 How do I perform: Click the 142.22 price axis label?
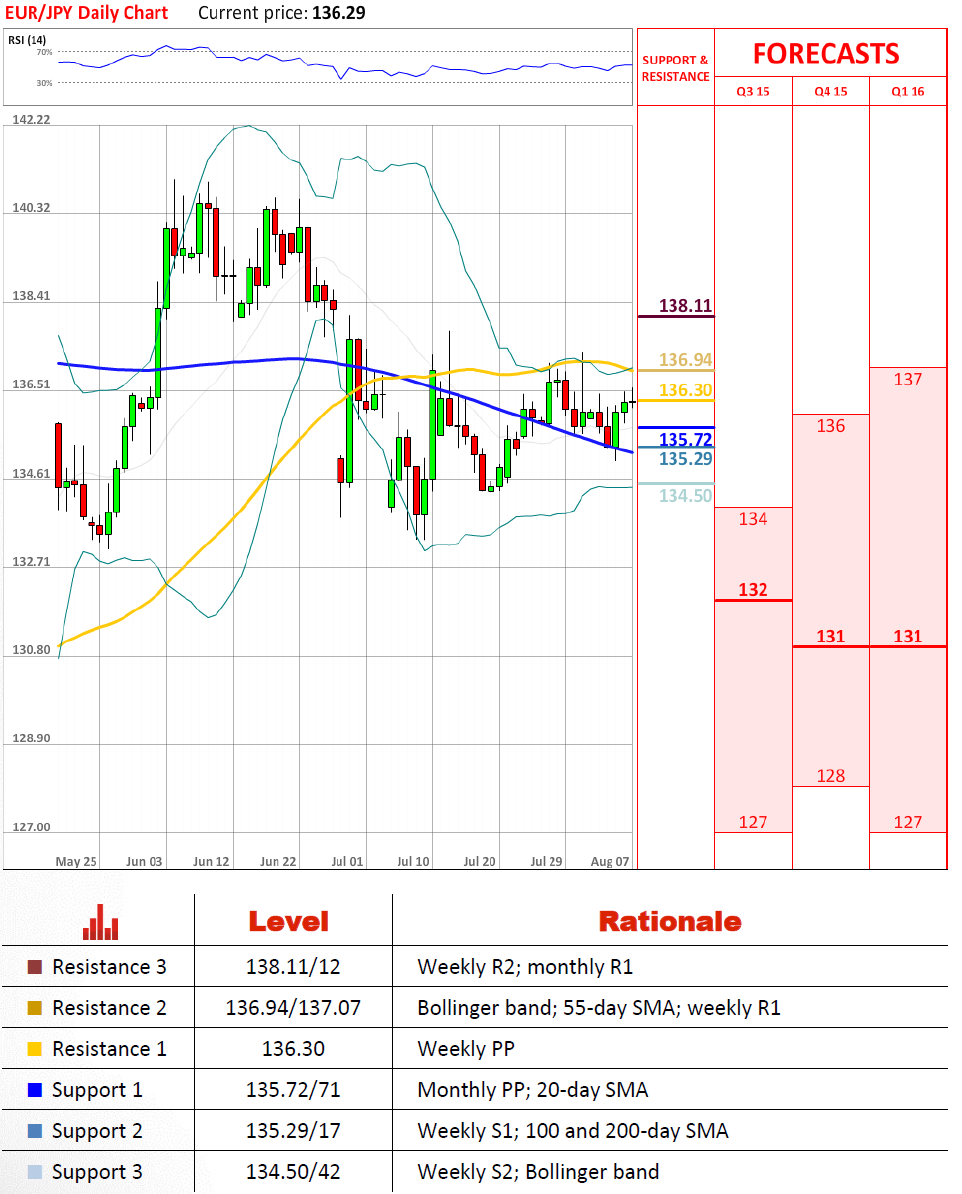[x=31, y=120]
